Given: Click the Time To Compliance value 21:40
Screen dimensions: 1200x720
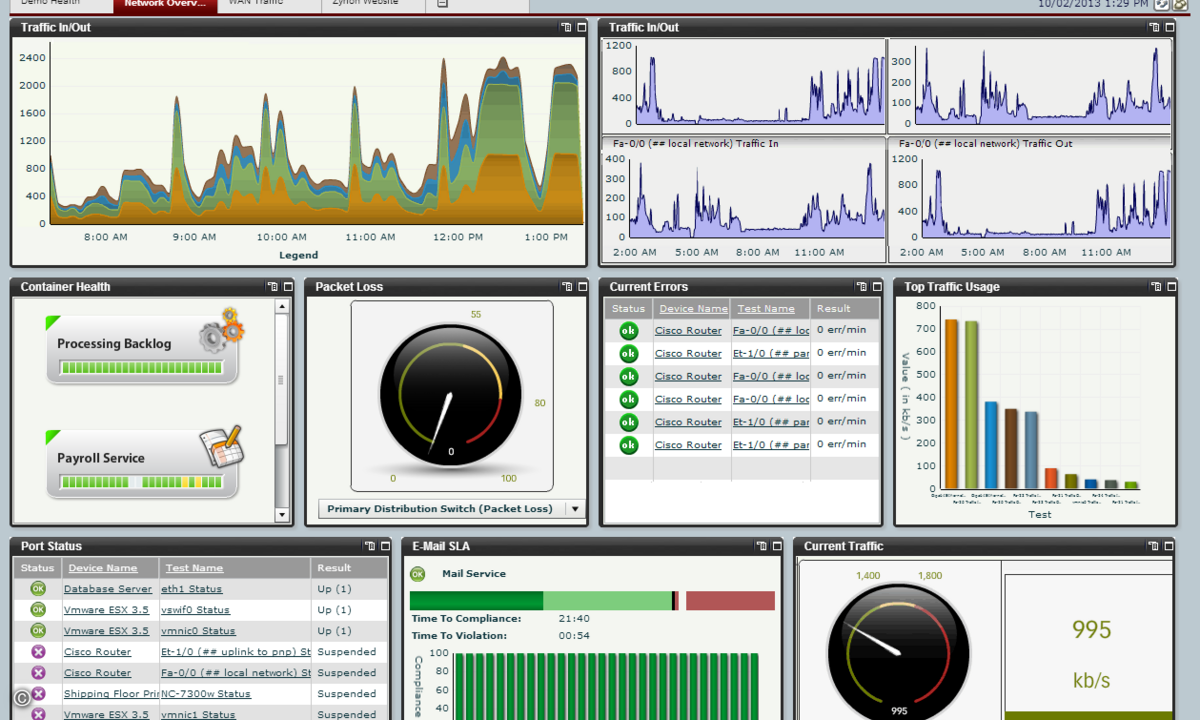Looking at the screenshot, I should tap(573, 619).
